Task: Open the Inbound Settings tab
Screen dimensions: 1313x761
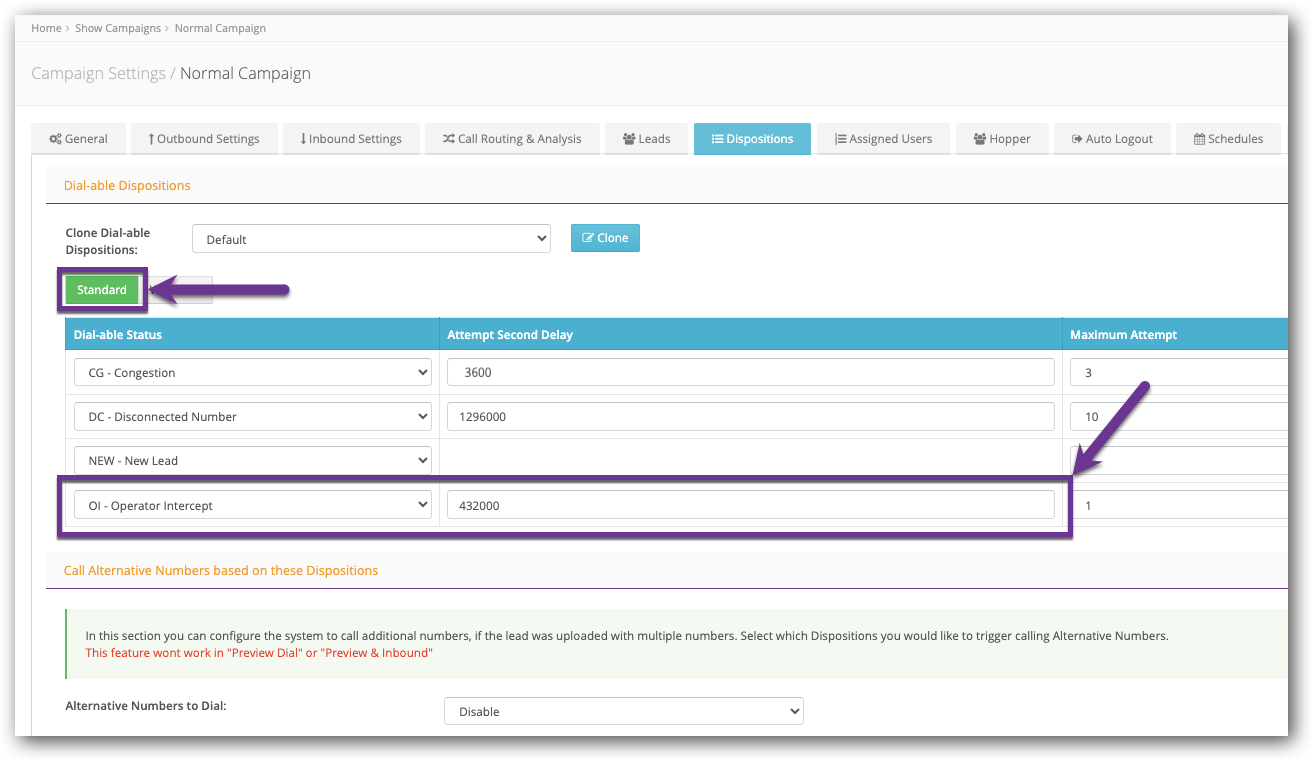Action: tap(350, 139)
